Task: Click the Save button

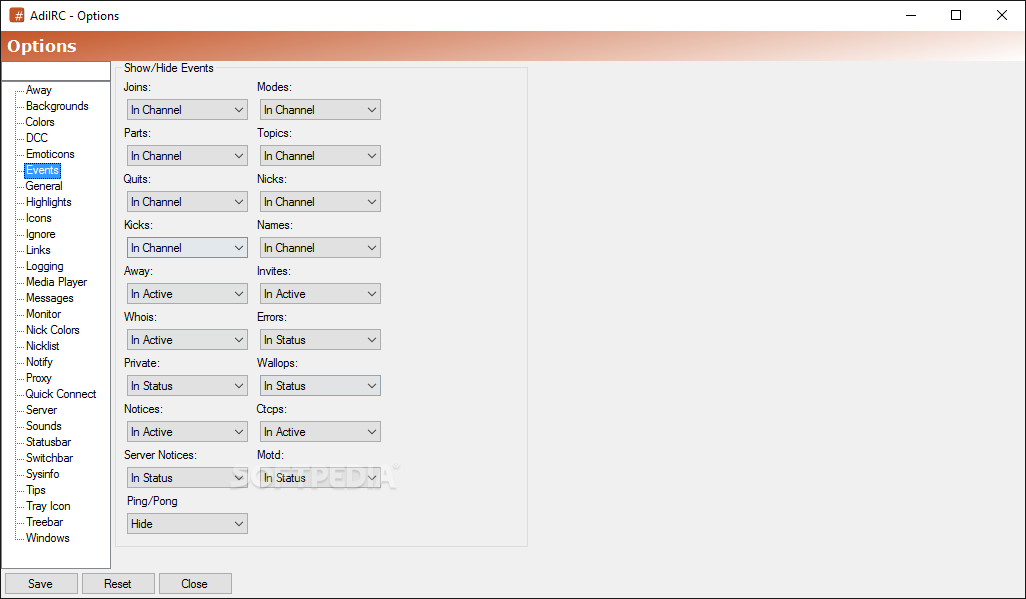Action: point(41,583)
